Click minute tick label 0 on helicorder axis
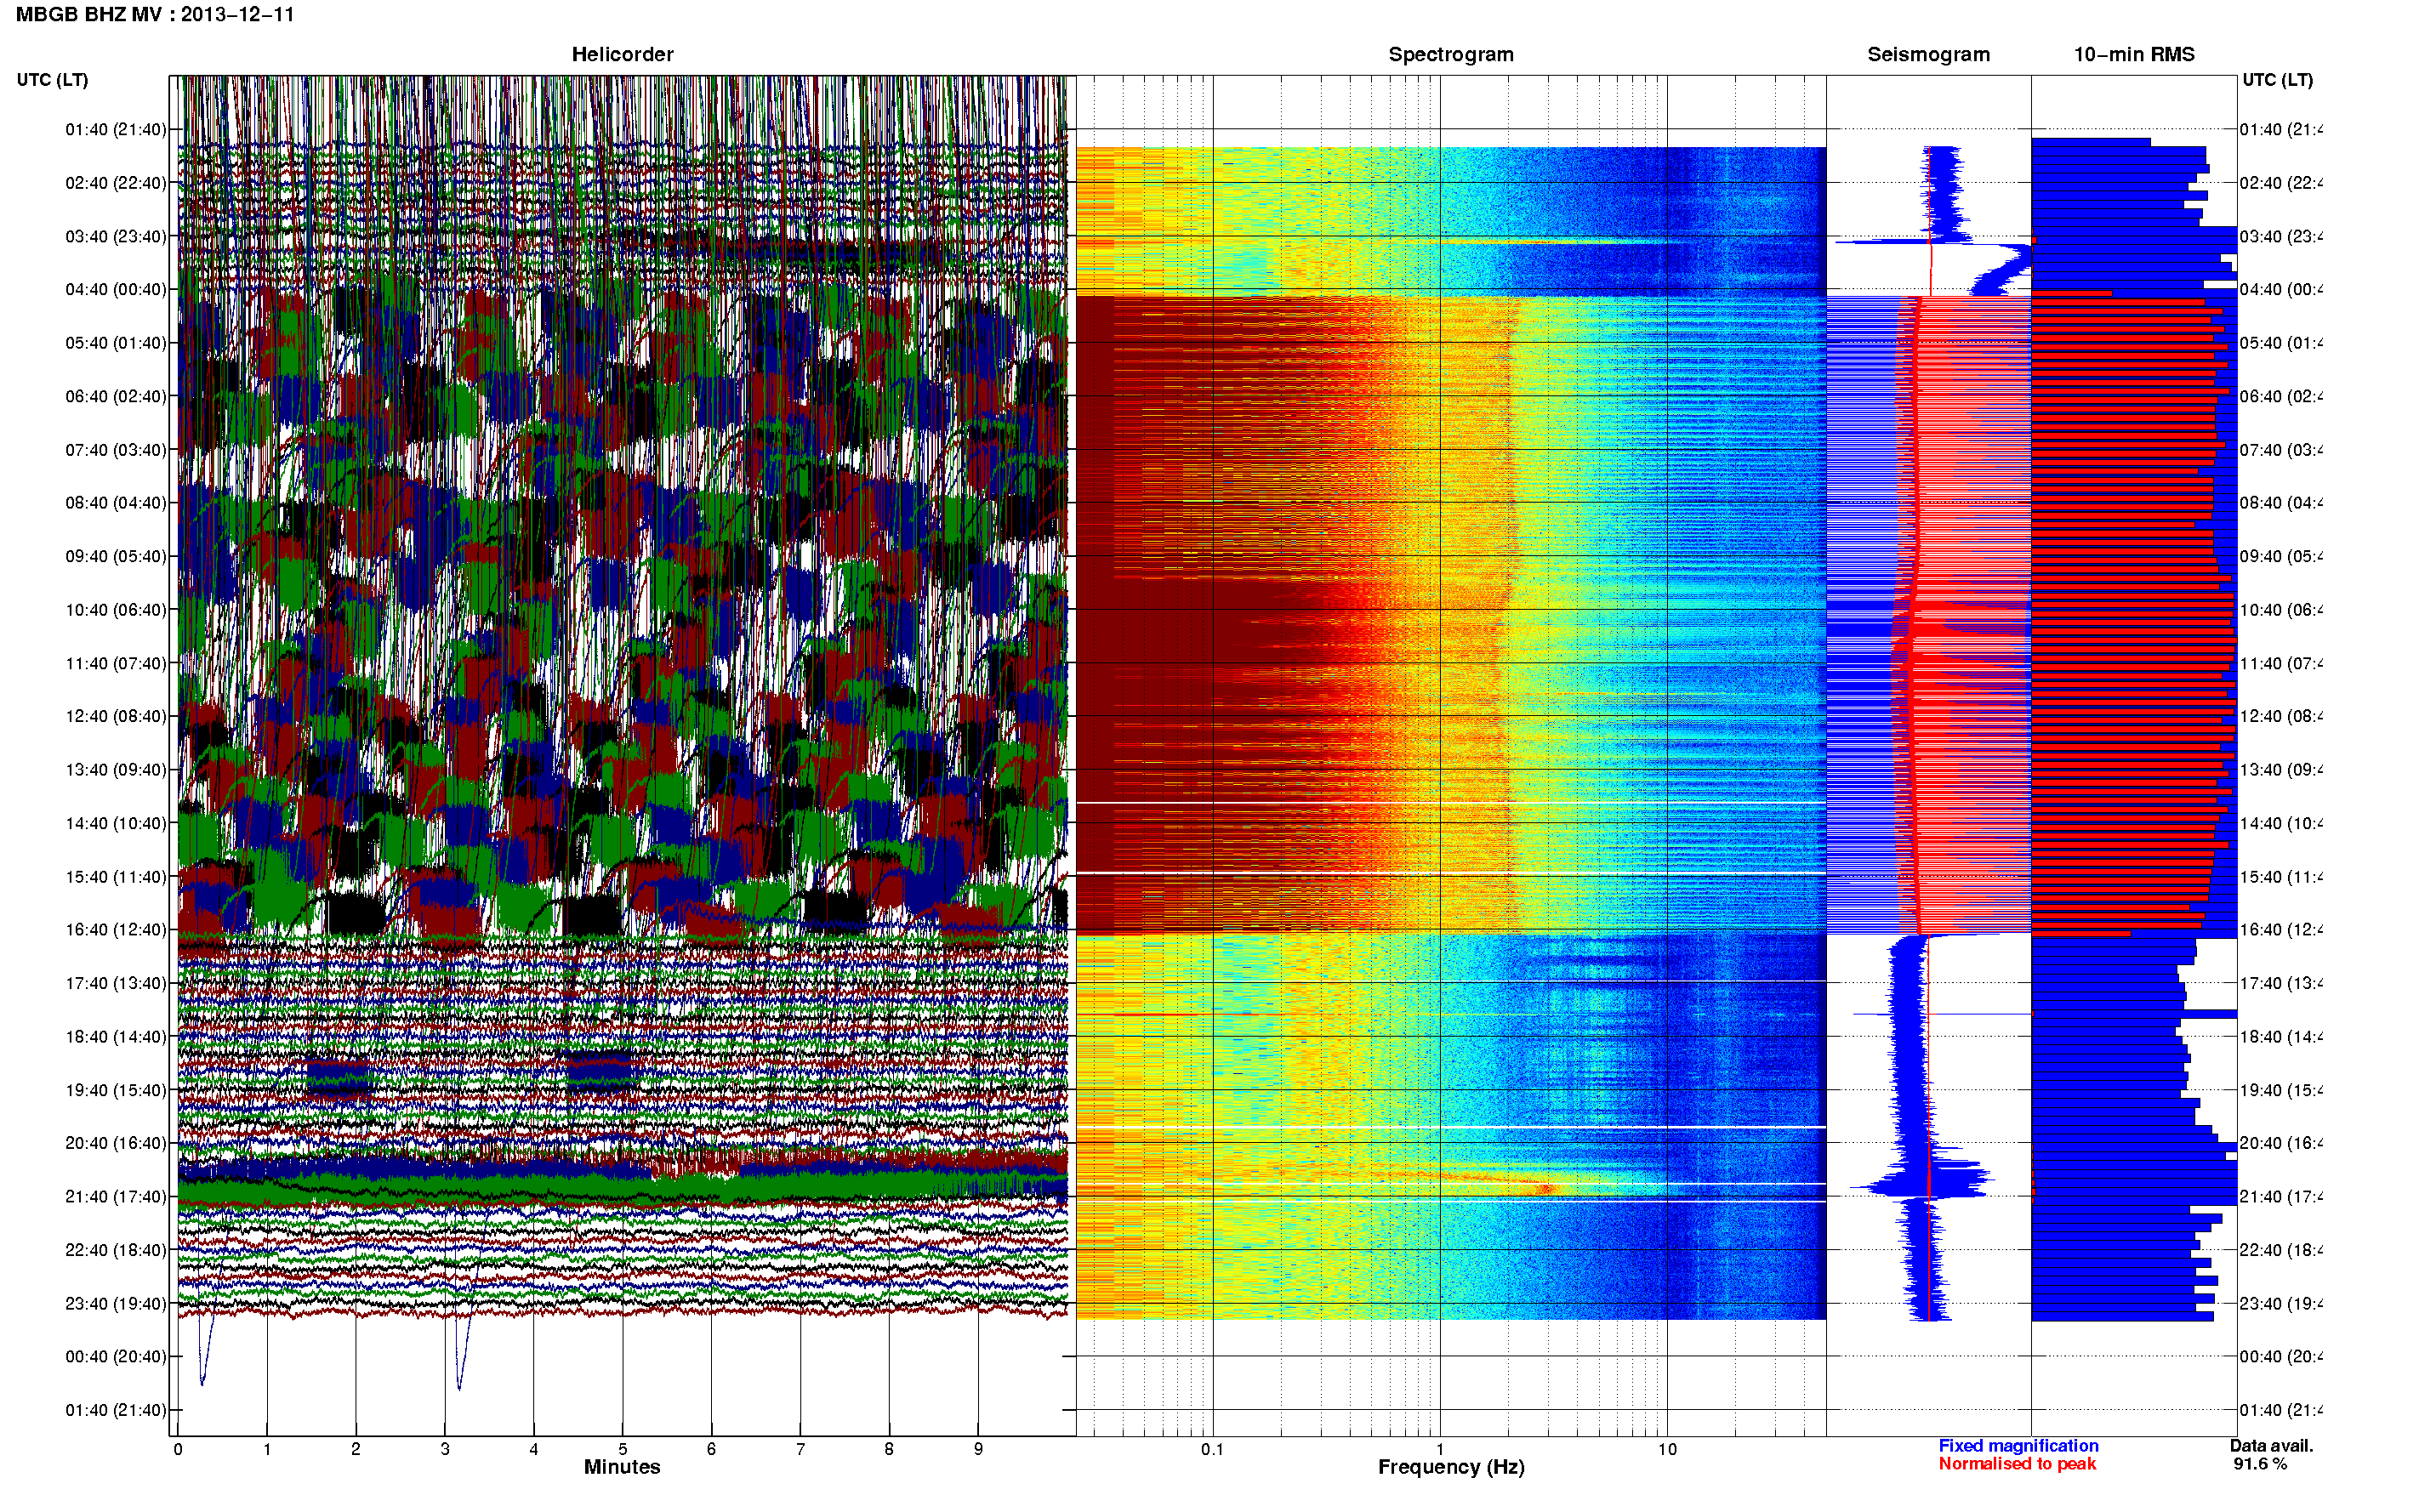Viewport: 2419px width, 1512px height. pos(178,1449)
